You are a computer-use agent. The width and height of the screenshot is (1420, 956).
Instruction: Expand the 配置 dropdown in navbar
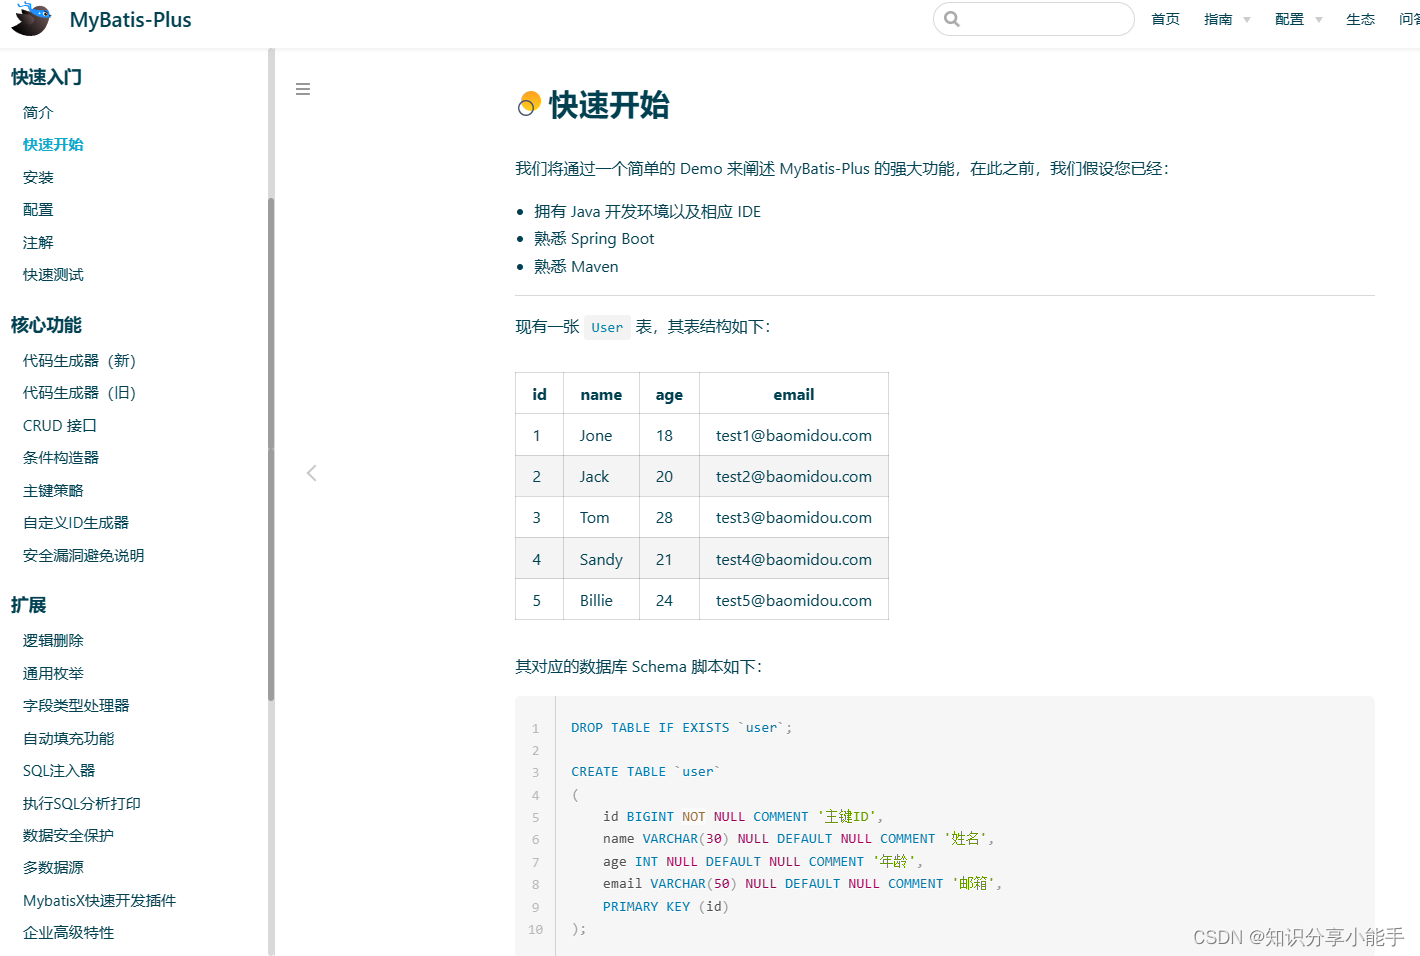click(x=1298, y=19)
